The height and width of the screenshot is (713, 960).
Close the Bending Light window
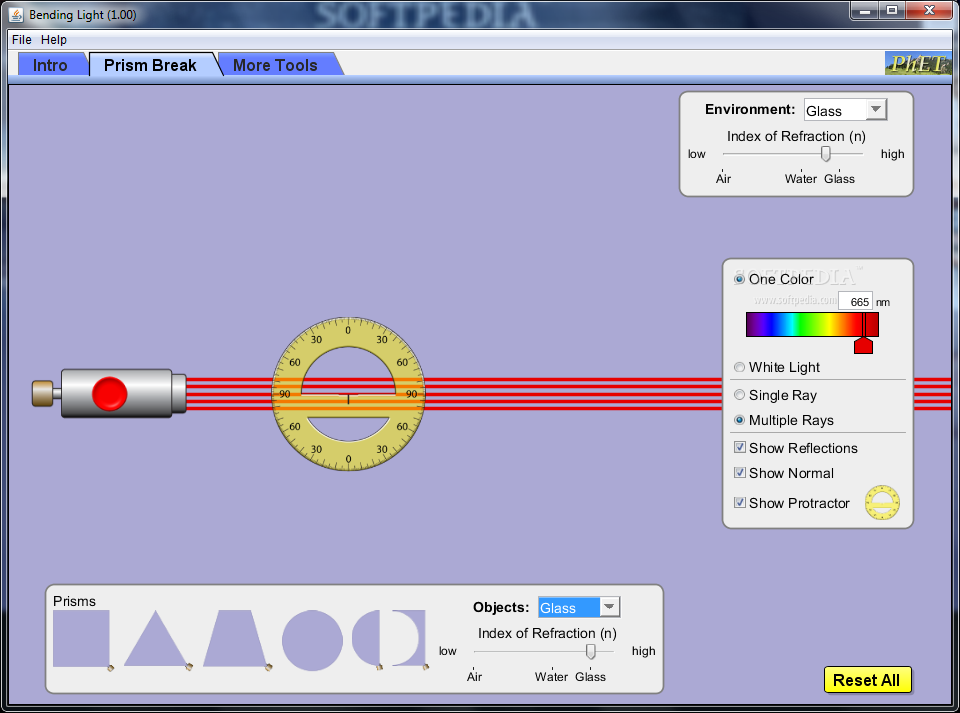[929, 10]
